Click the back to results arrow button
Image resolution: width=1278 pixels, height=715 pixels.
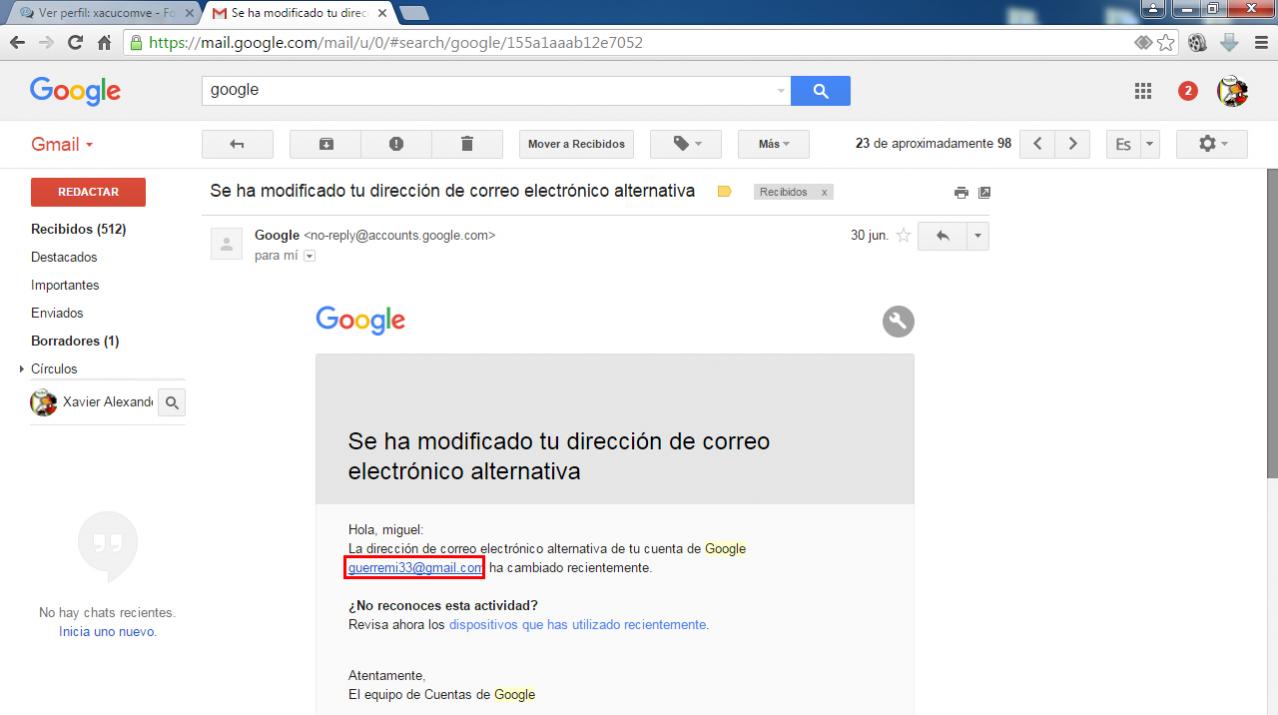(x=237, y=144)
